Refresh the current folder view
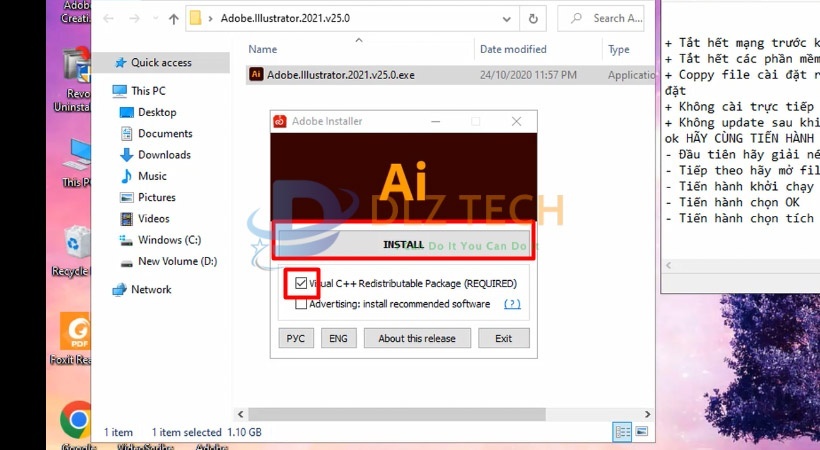The height and width of the screenshot is (450, 820). (535, 18)
